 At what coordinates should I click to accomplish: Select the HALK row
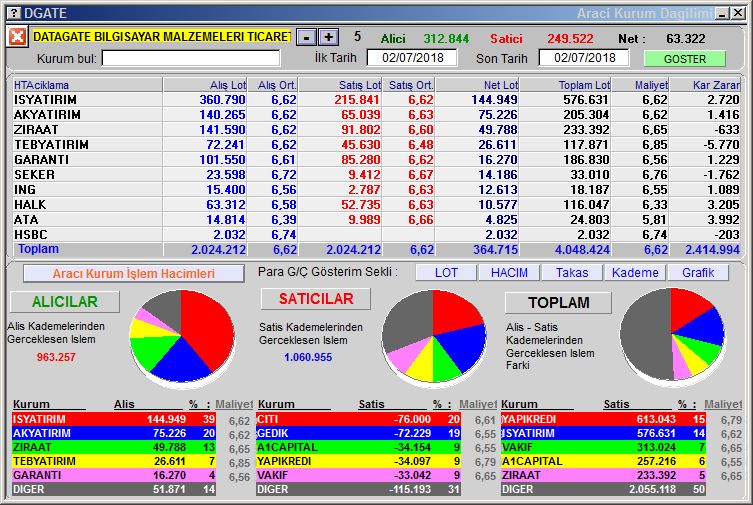coord(376,204)
